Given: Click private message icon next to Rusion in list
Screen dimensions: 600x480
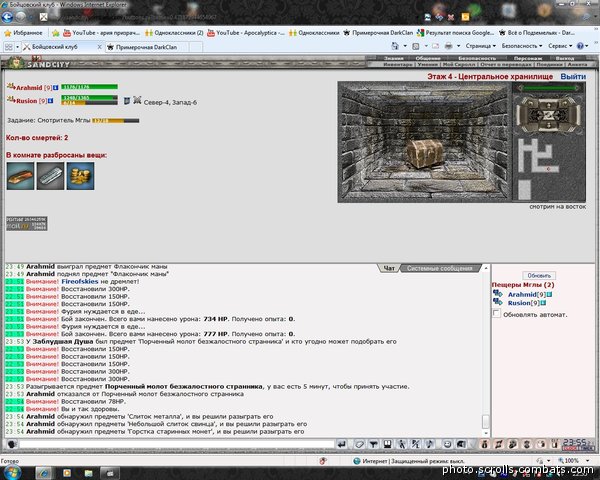Looking at the screenshot, I should 497,302.
